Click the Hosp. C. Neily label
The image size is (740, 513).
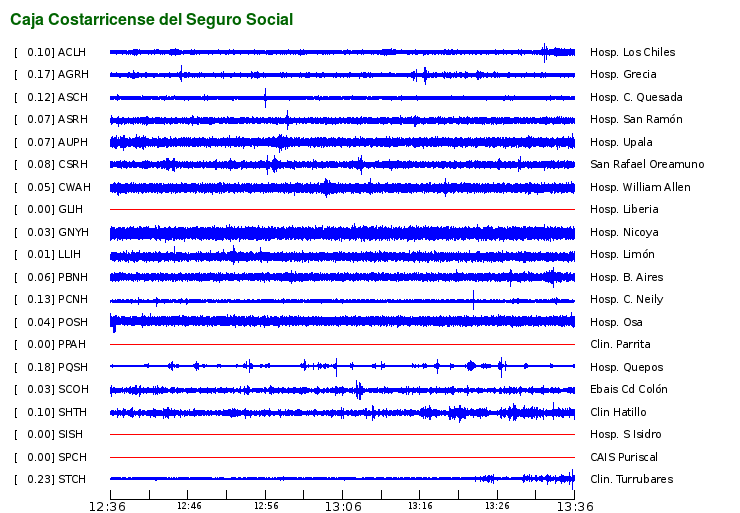click(x=626, y=300)
